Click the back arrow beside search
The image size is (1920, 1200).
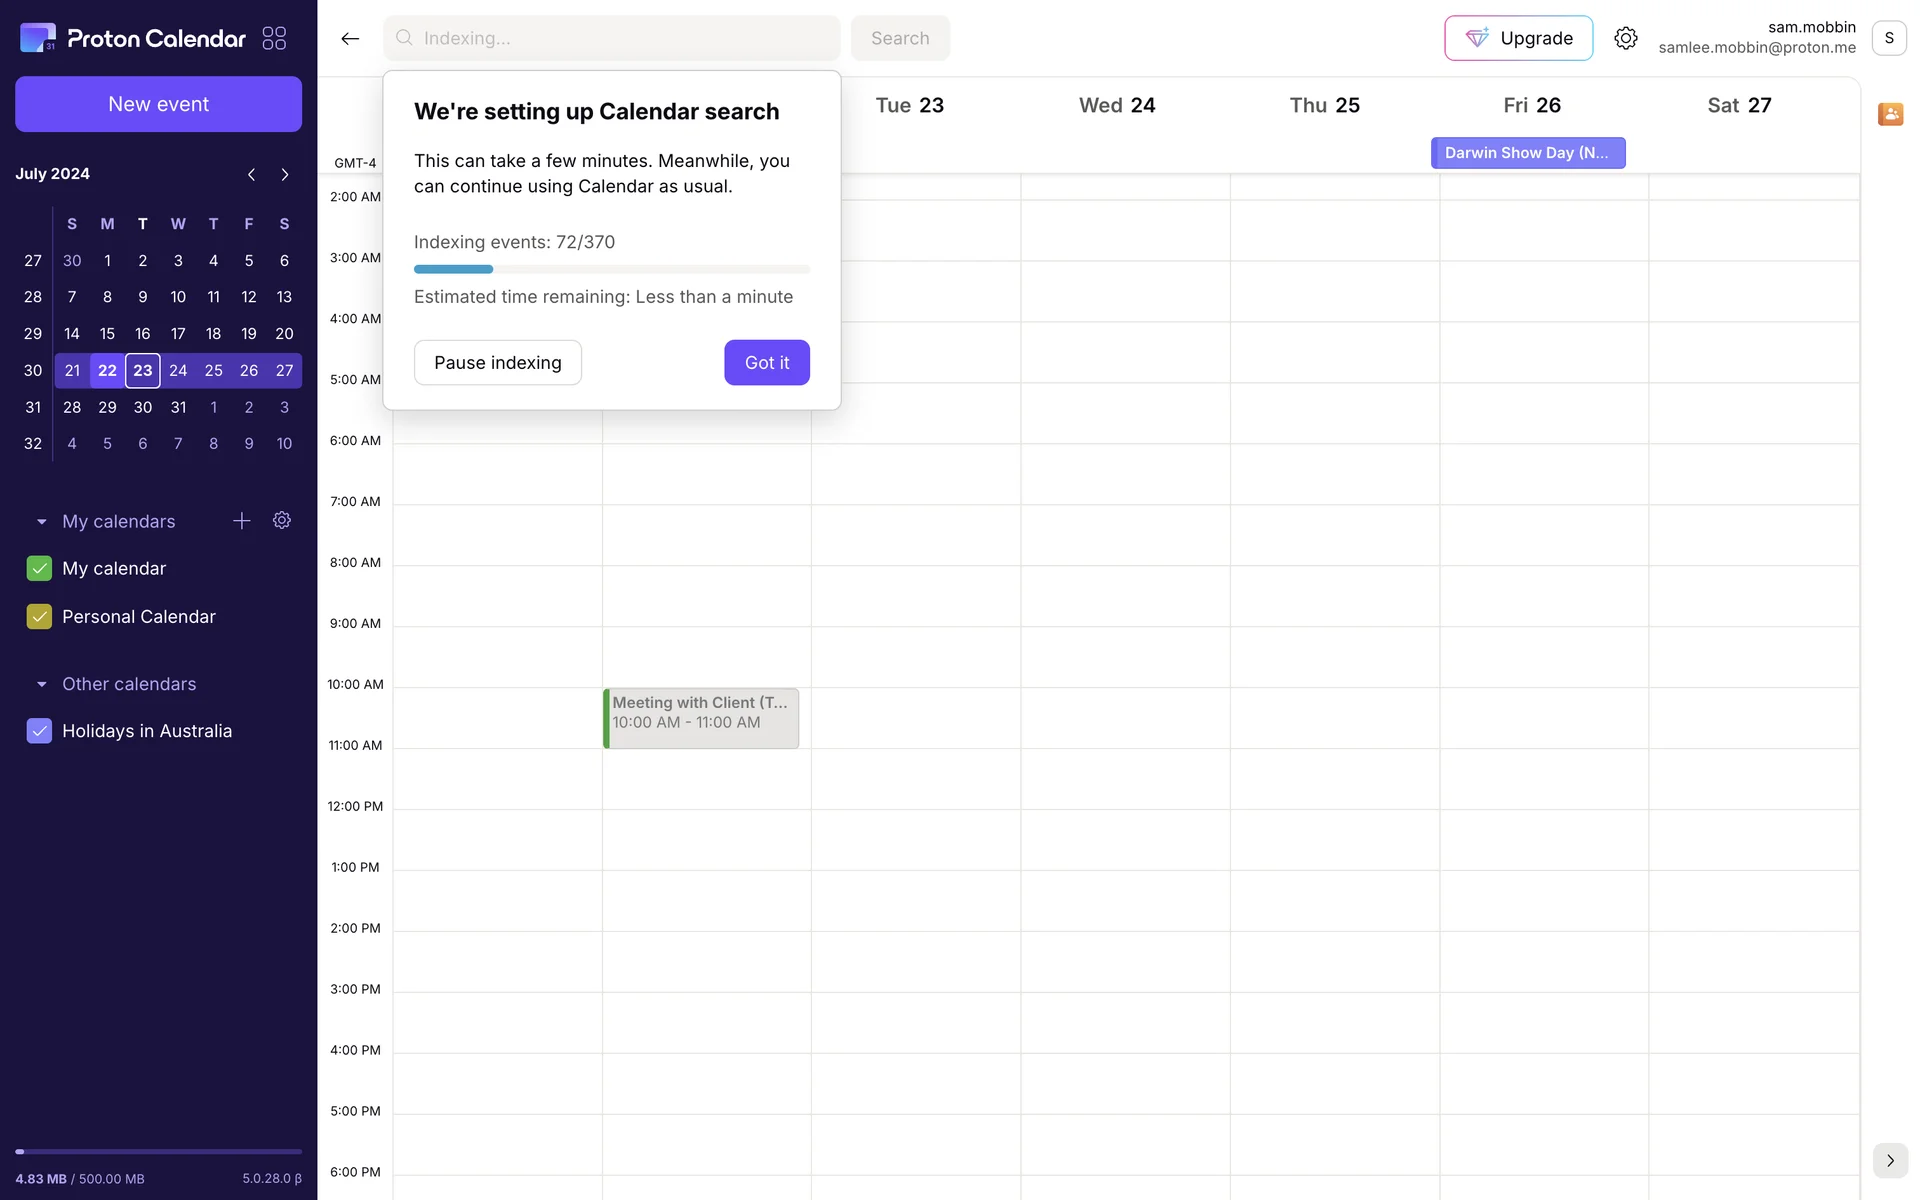(350, 38)
